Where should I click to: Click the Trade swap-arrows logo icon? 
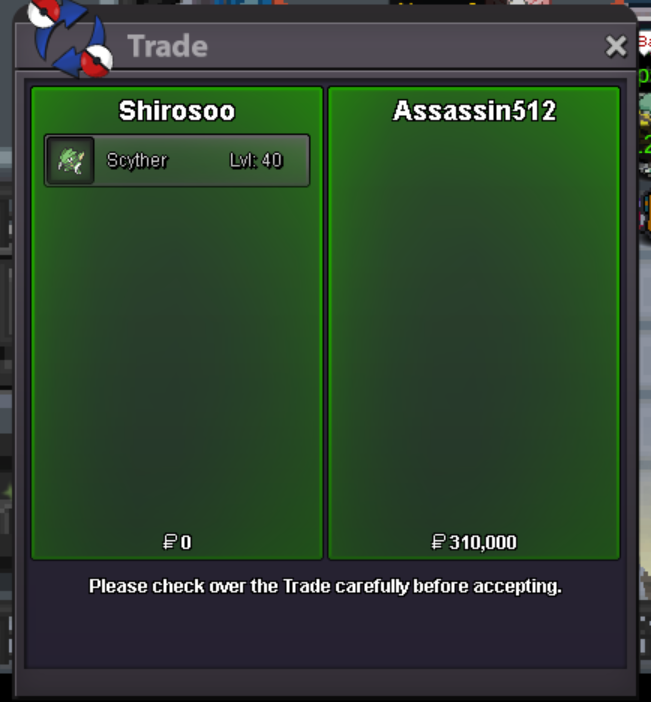pyautogui.click(x=70, y=39)
